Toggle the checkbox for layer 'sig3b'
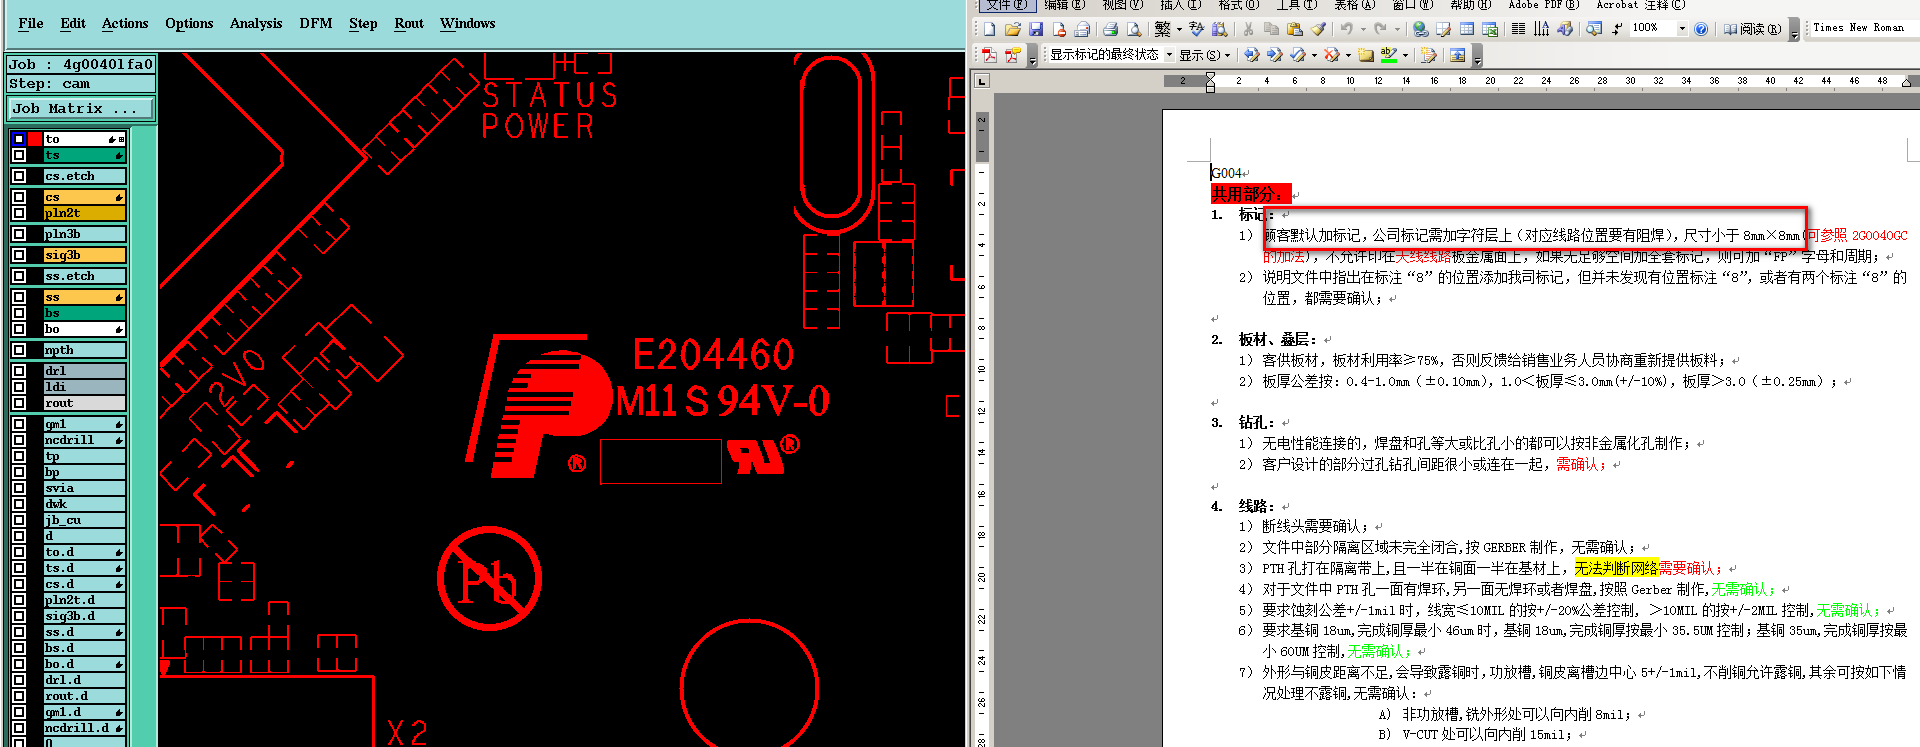This screenshot has width=1920, height=747. (x=19, y=255)
